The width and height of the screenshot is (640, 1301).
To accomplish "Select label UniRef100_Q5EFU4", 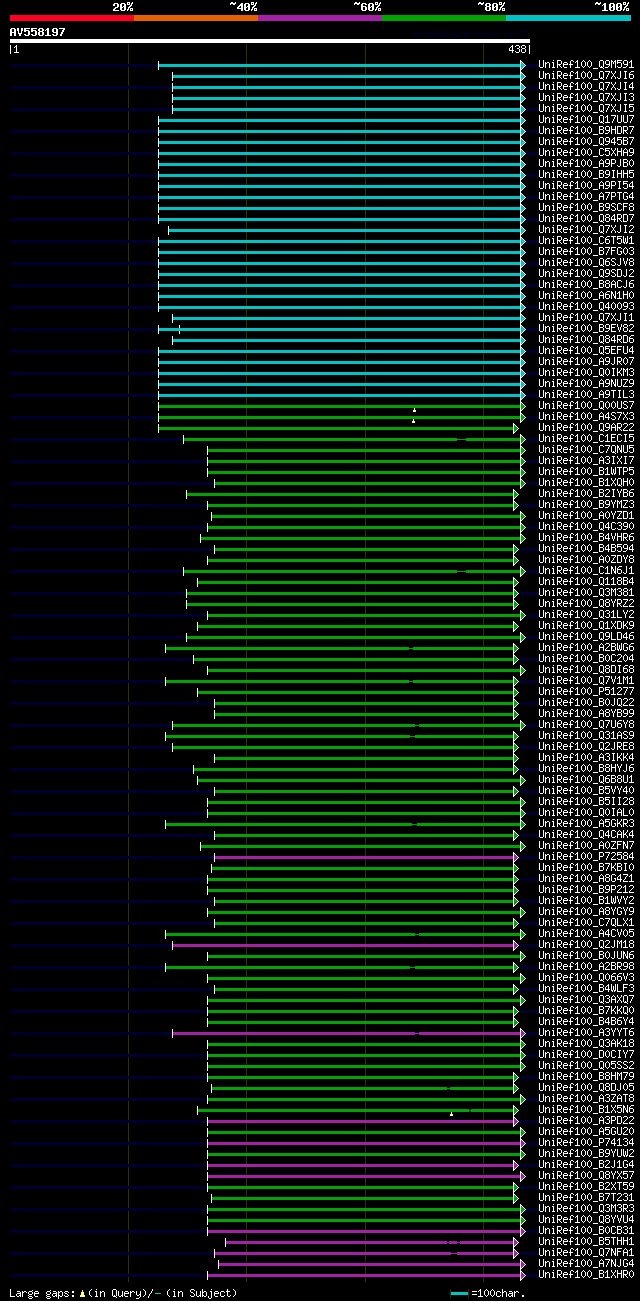I will point(586,351).
